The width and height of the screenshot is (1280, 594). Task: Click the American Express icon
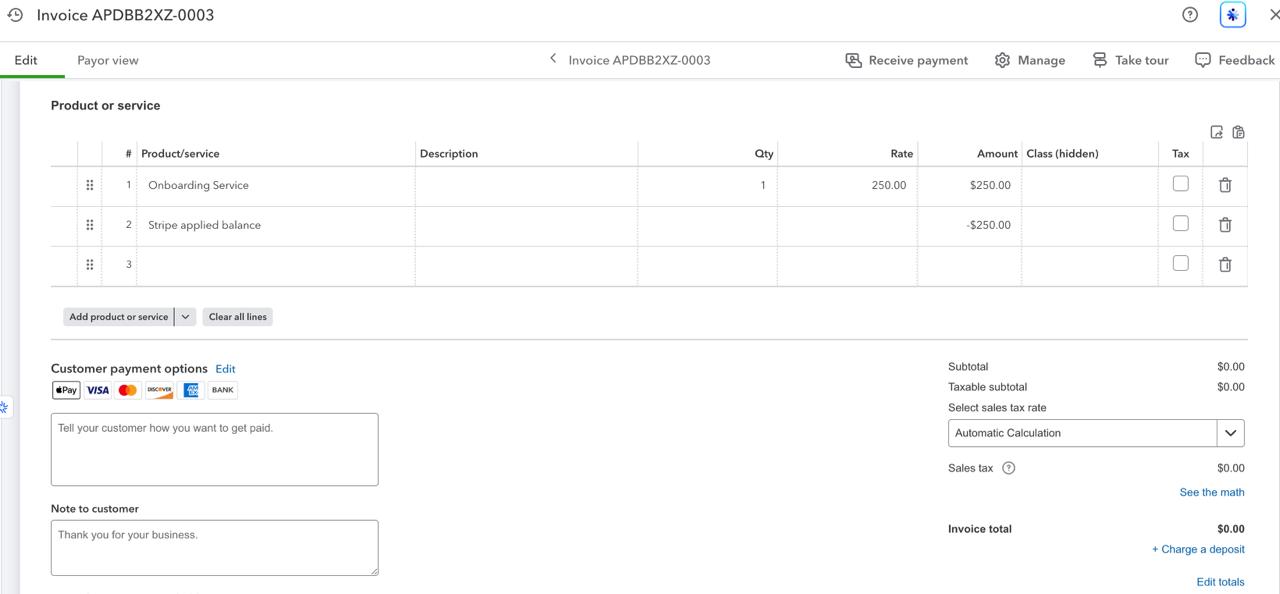pyautogui.click(x=191, y=390)
